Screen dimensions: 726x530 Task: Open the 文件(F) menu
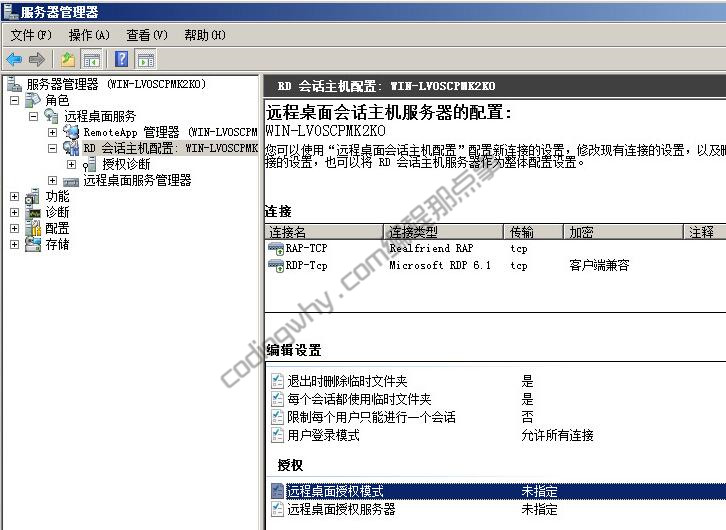point(31,35)
